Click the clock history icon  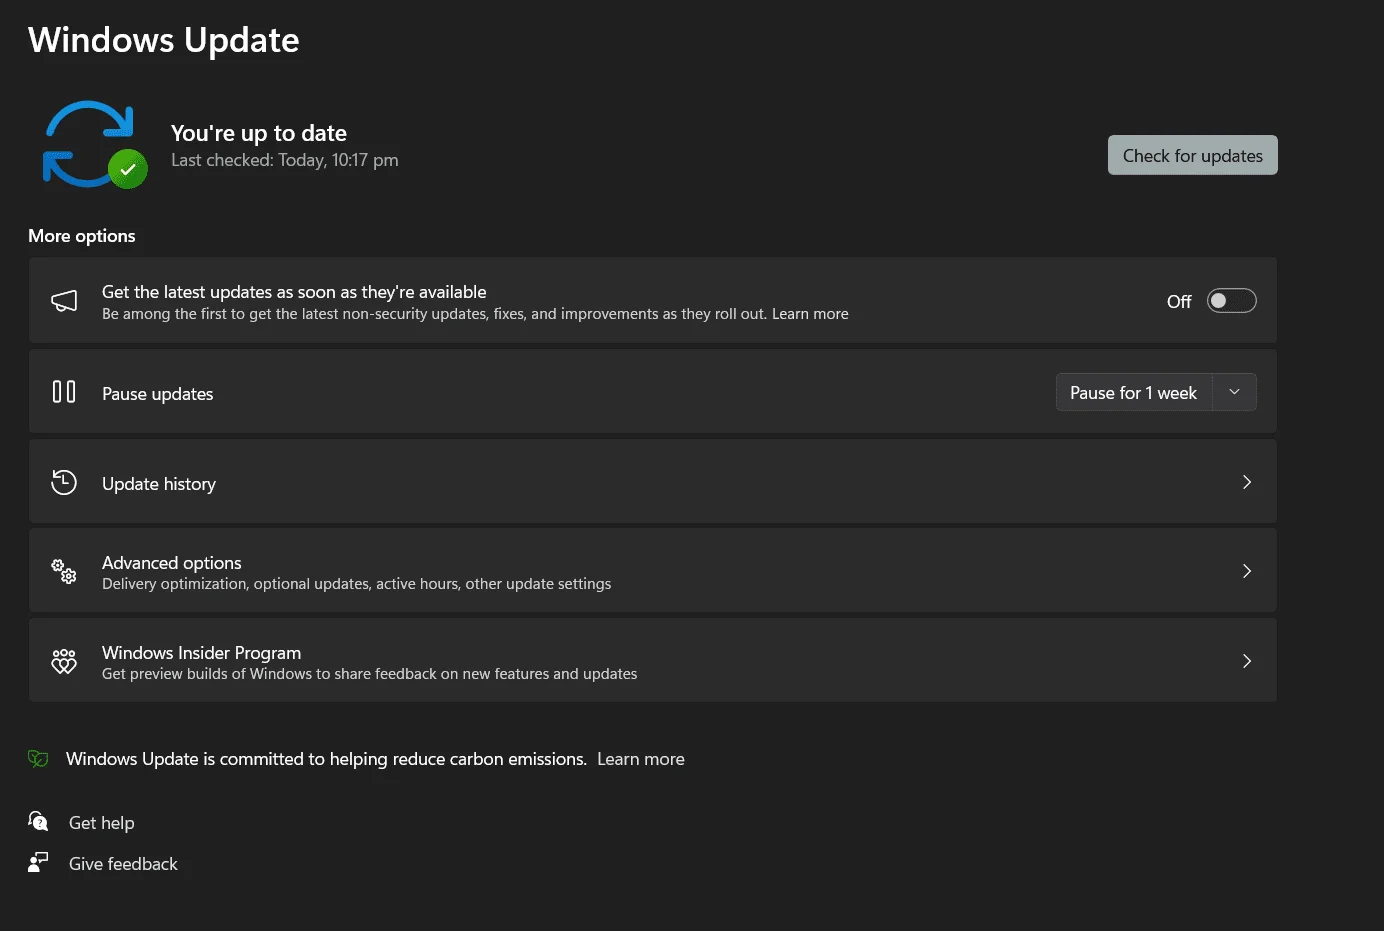(x=64, y=482)
